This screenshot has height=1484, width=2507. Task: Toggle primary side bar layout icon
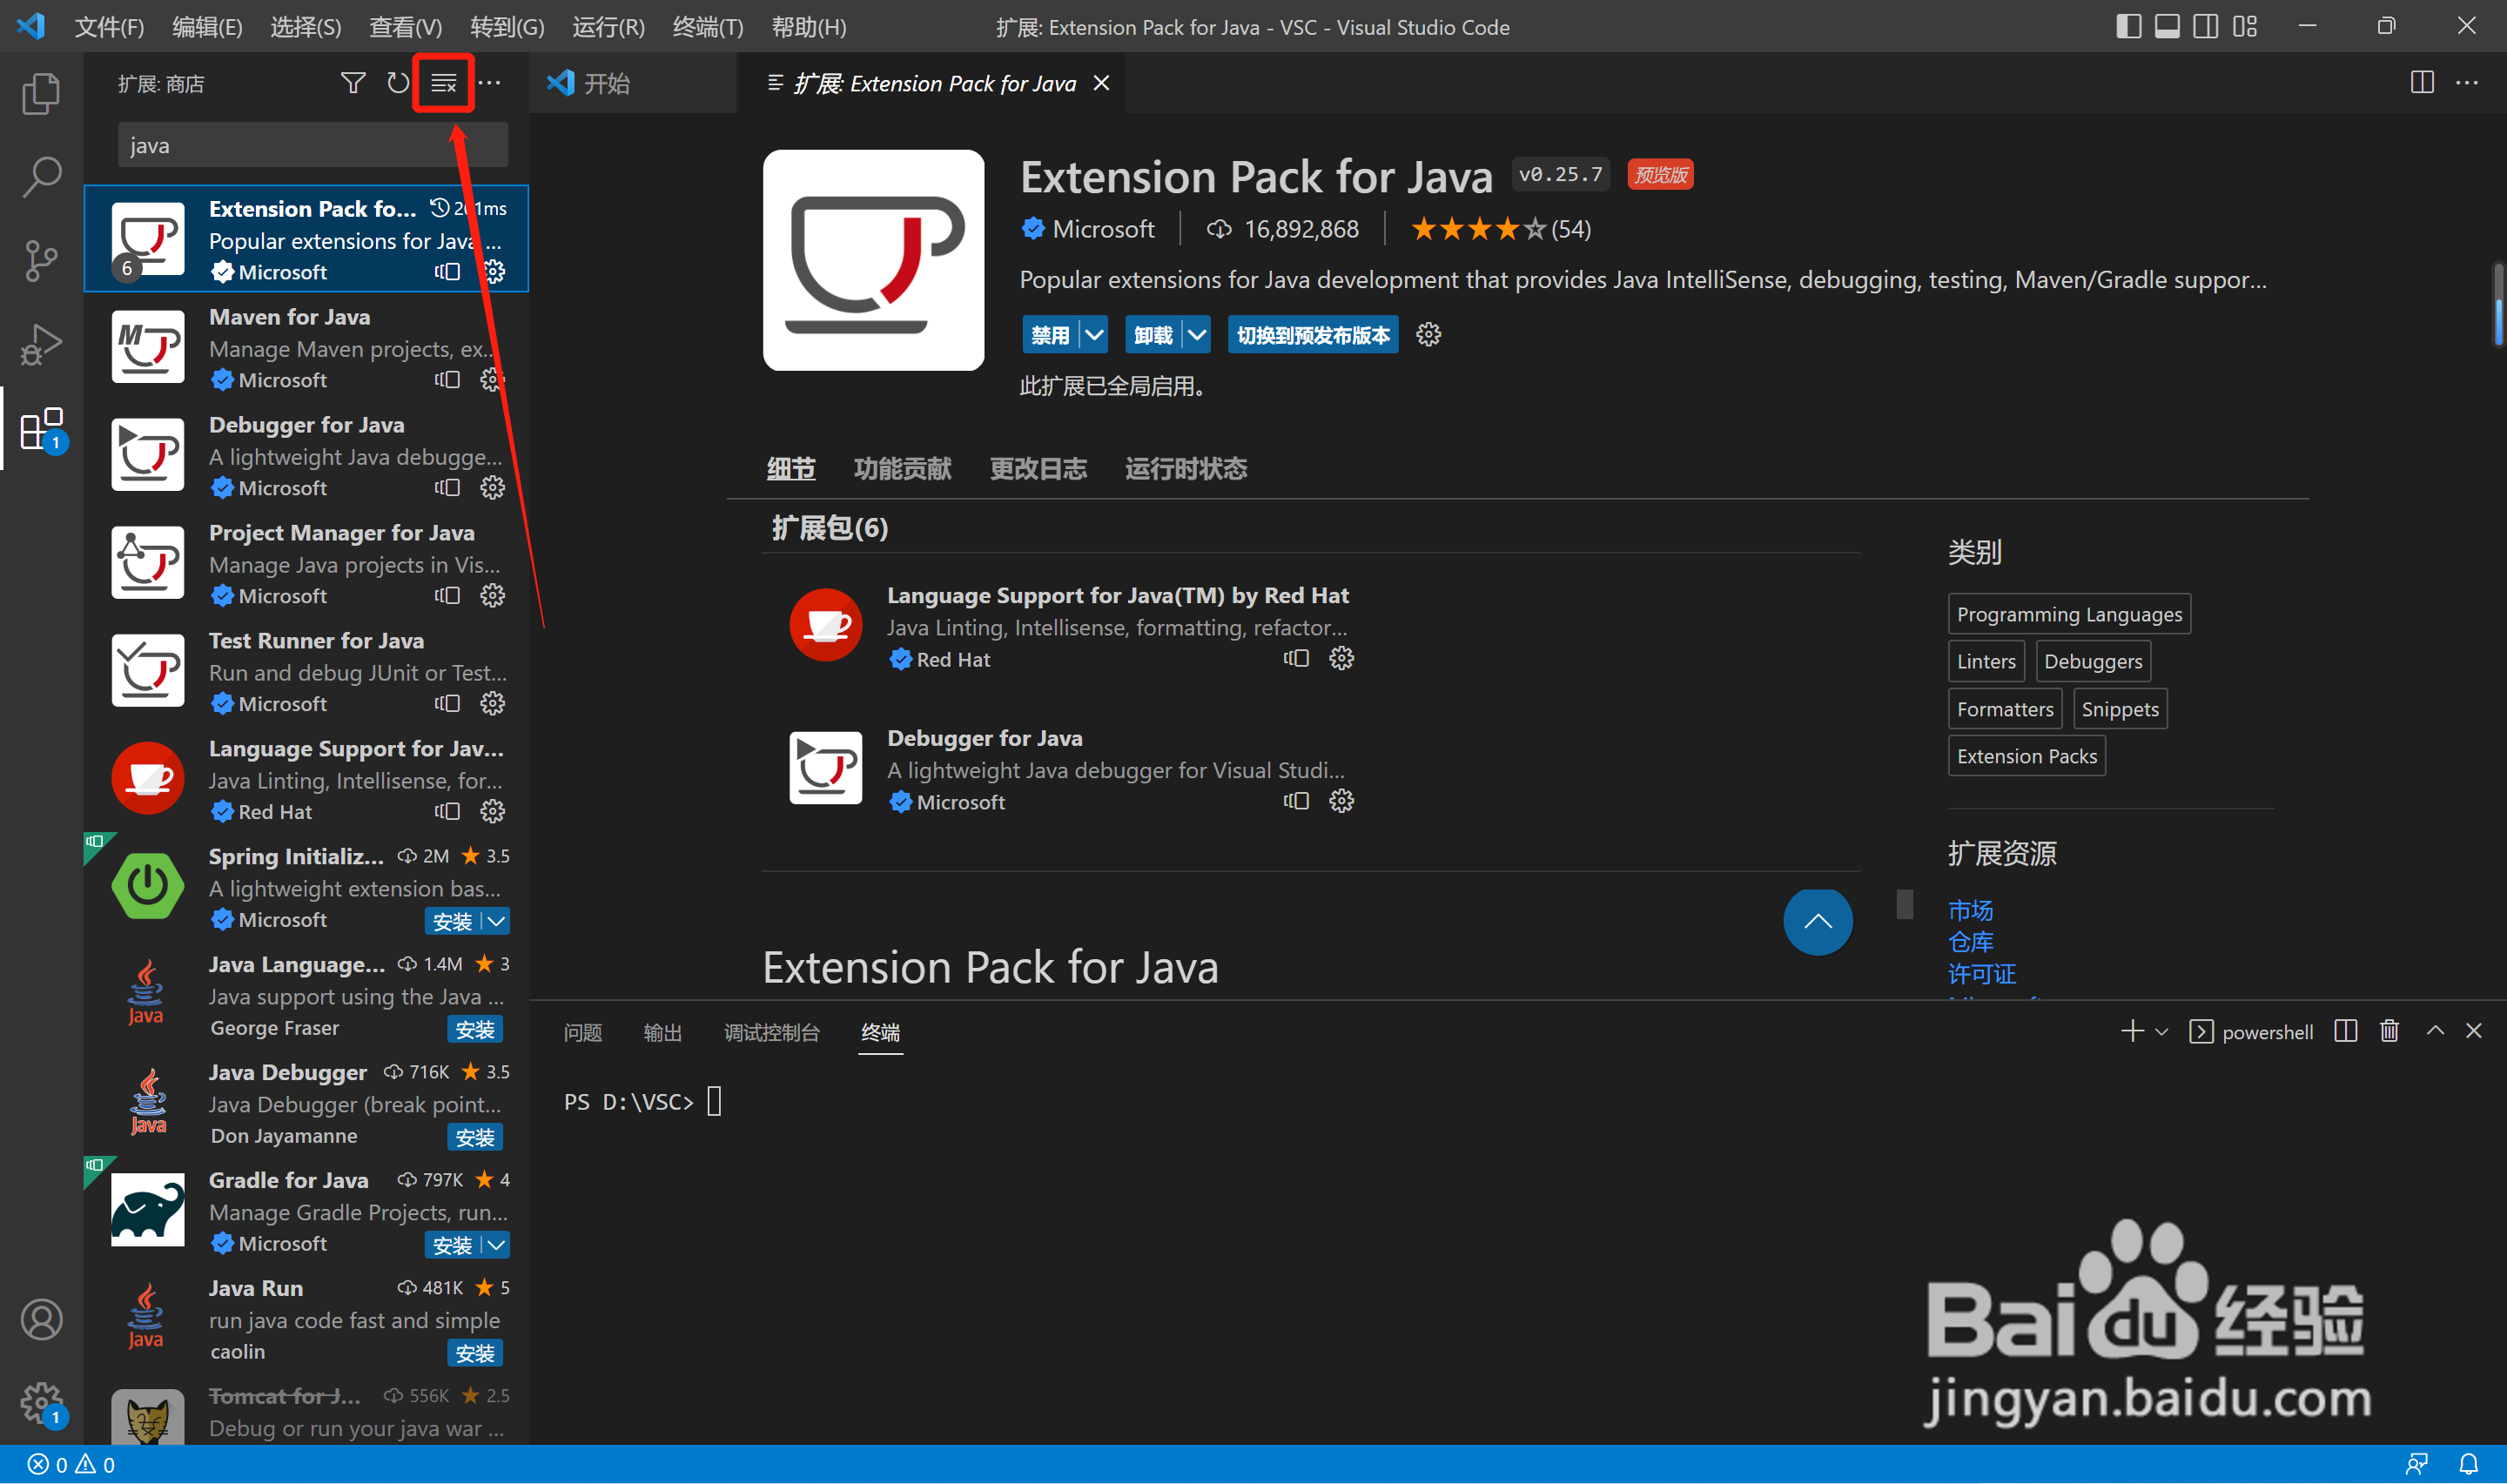pos(2128,26)
